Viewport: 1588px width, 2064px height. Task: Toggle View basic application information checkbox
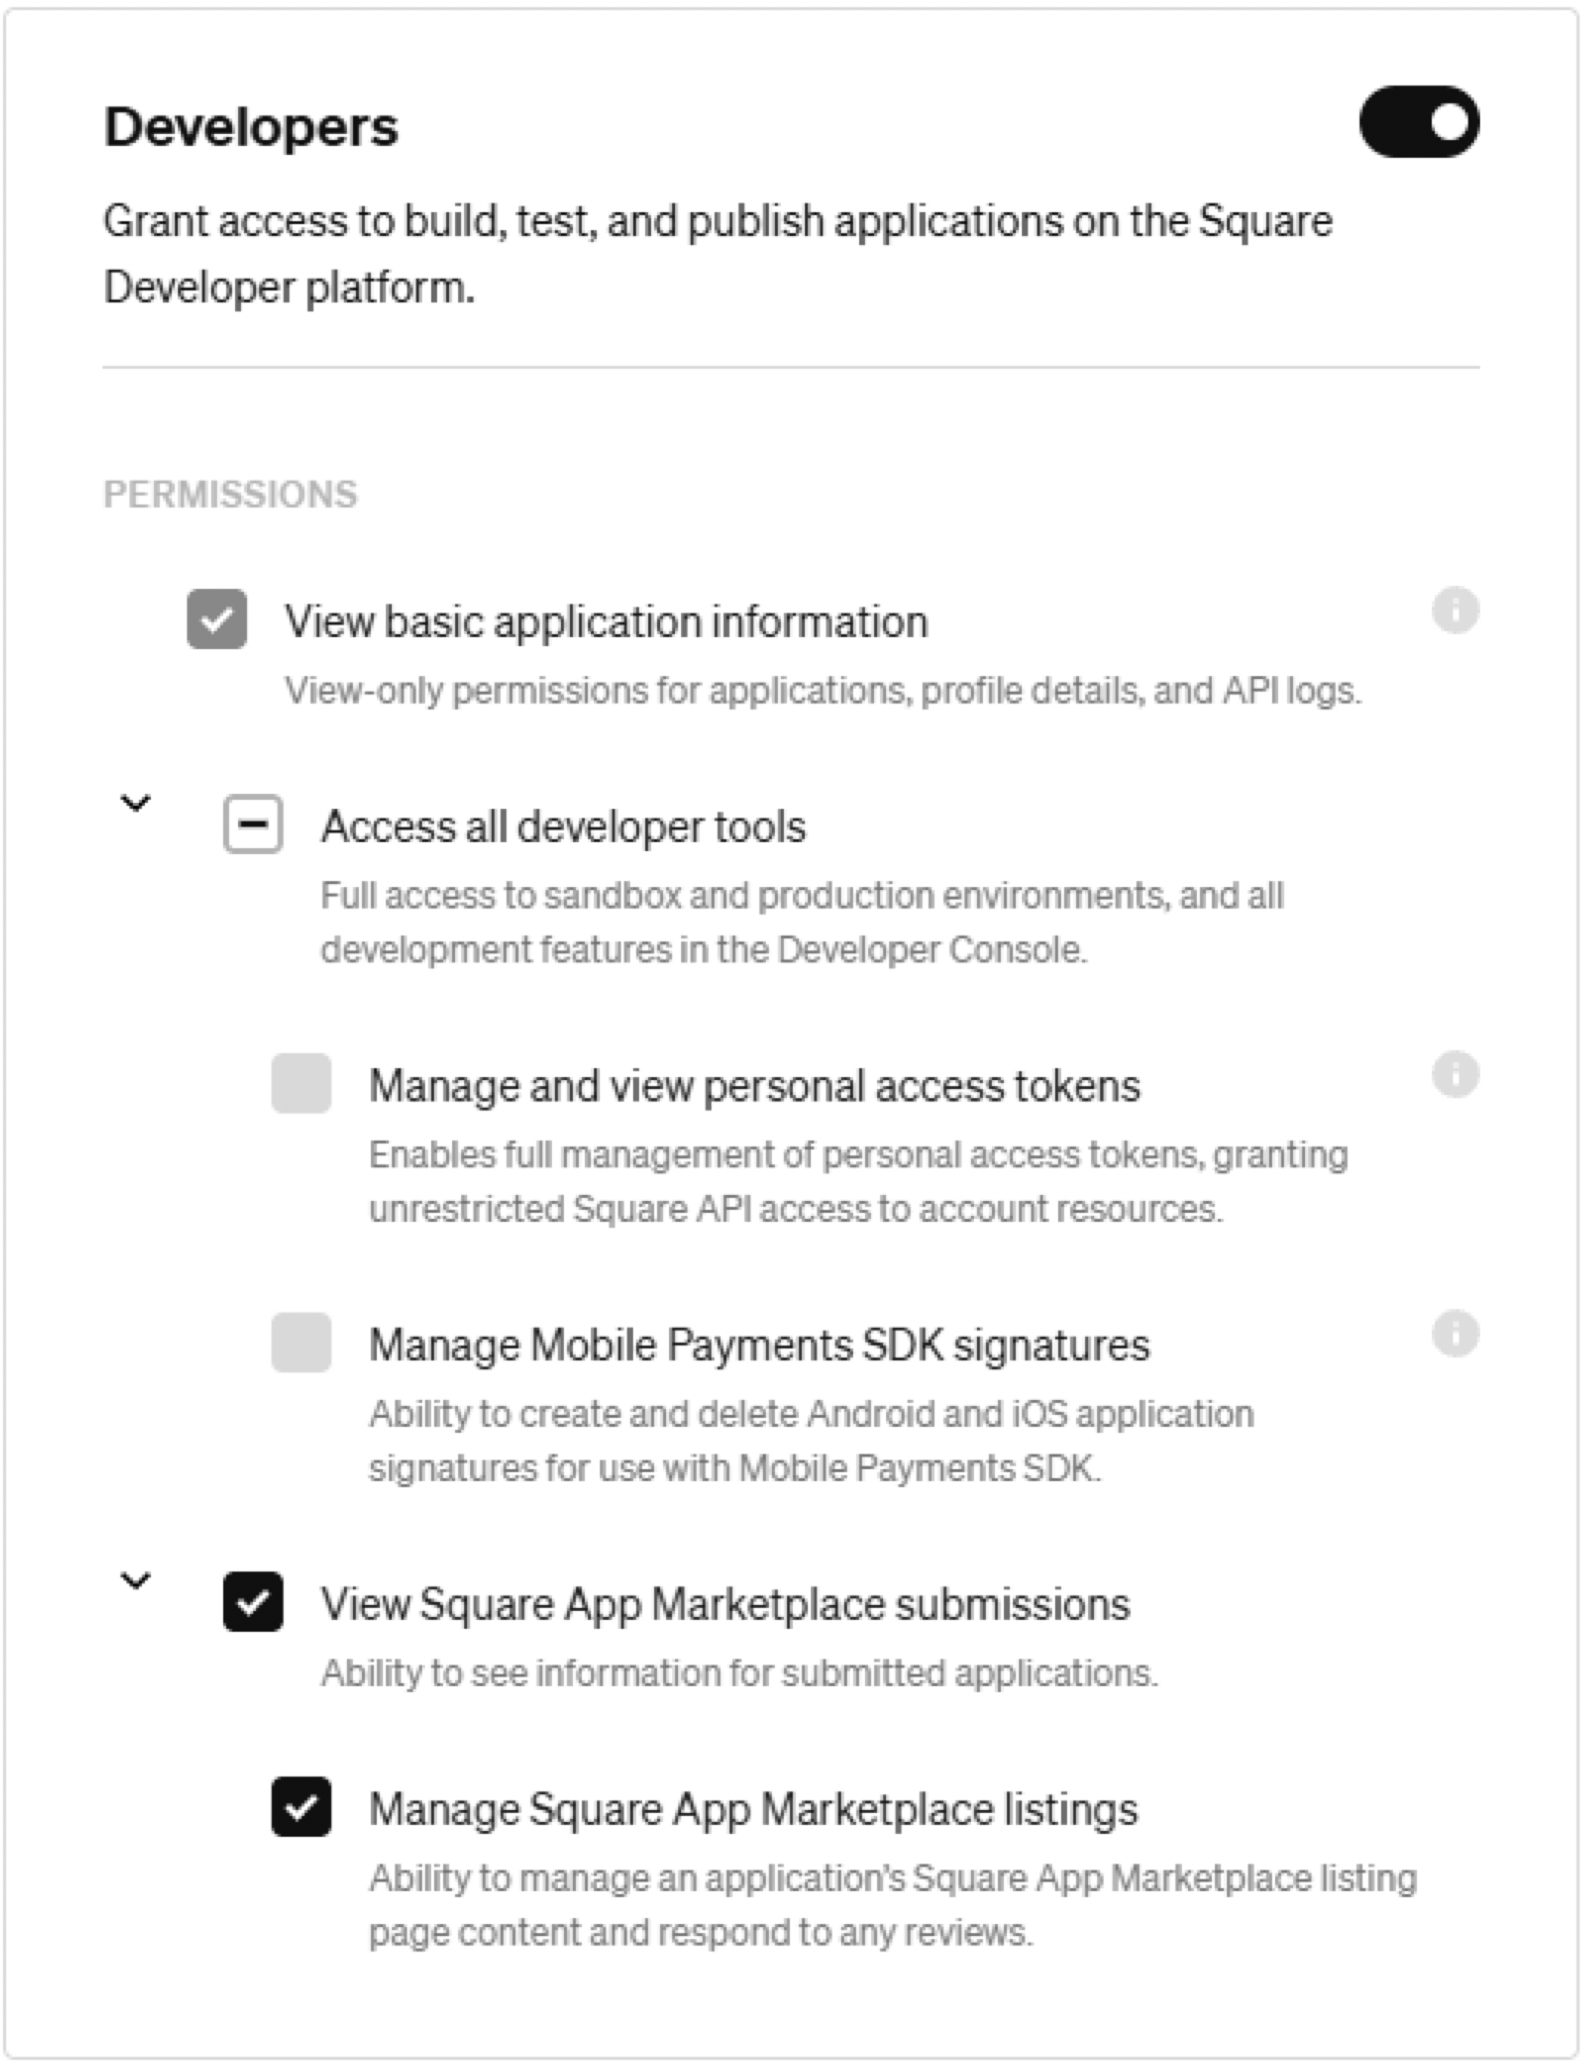point(217,619)
